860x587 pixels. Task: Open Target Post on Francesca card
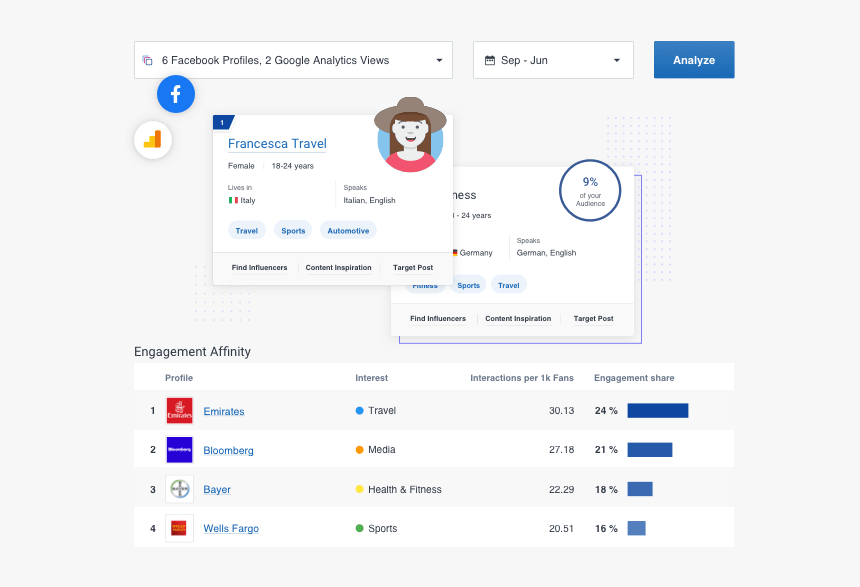click(x=413, y=268)
